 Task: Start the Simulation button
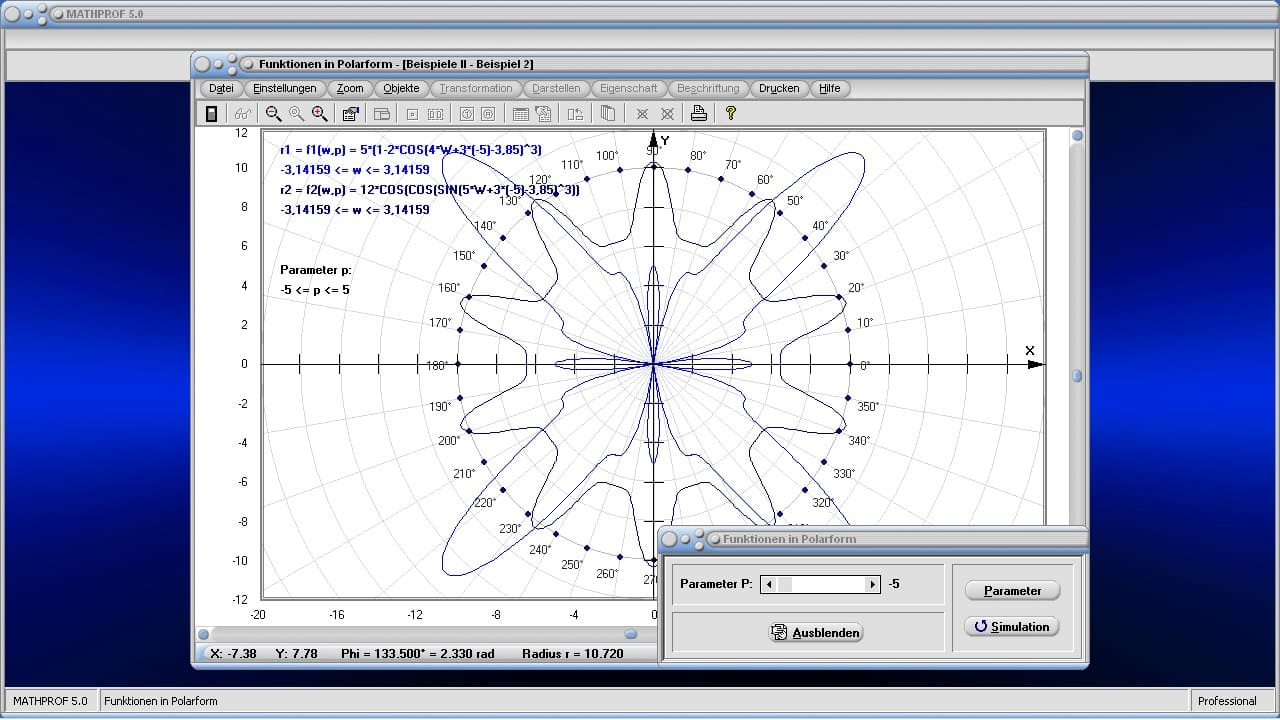(1012, 627)
